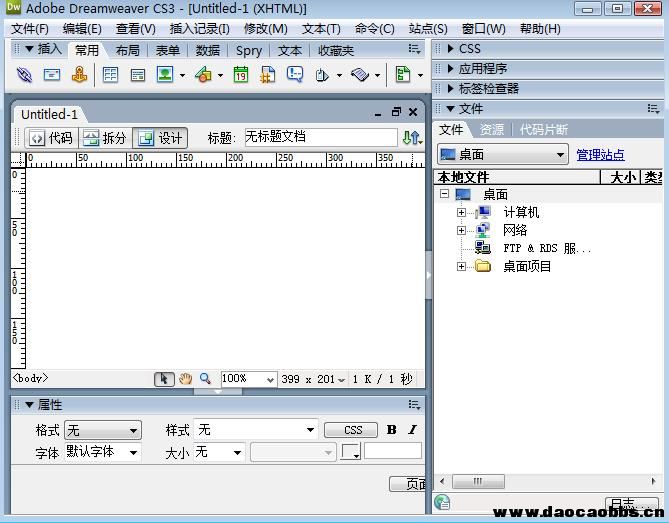Click the 标题 document title field
The width and height of the screenshot is (669, 523).
(320, 138)
